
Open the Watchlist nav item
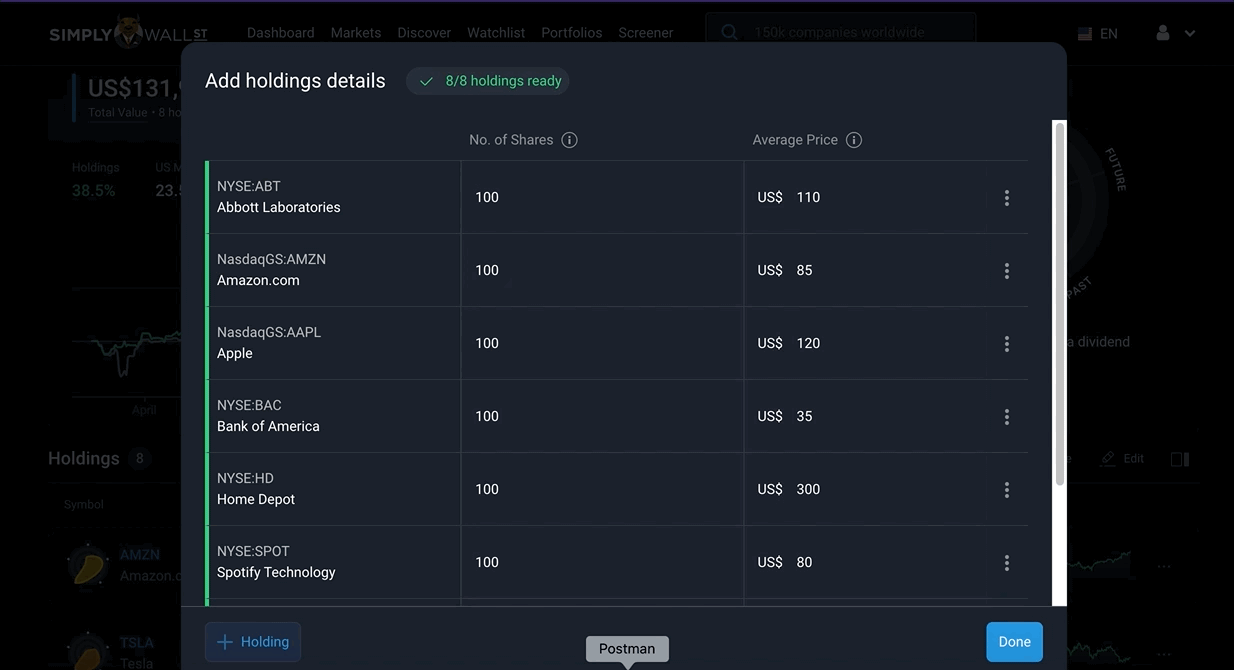pos(496,33)
